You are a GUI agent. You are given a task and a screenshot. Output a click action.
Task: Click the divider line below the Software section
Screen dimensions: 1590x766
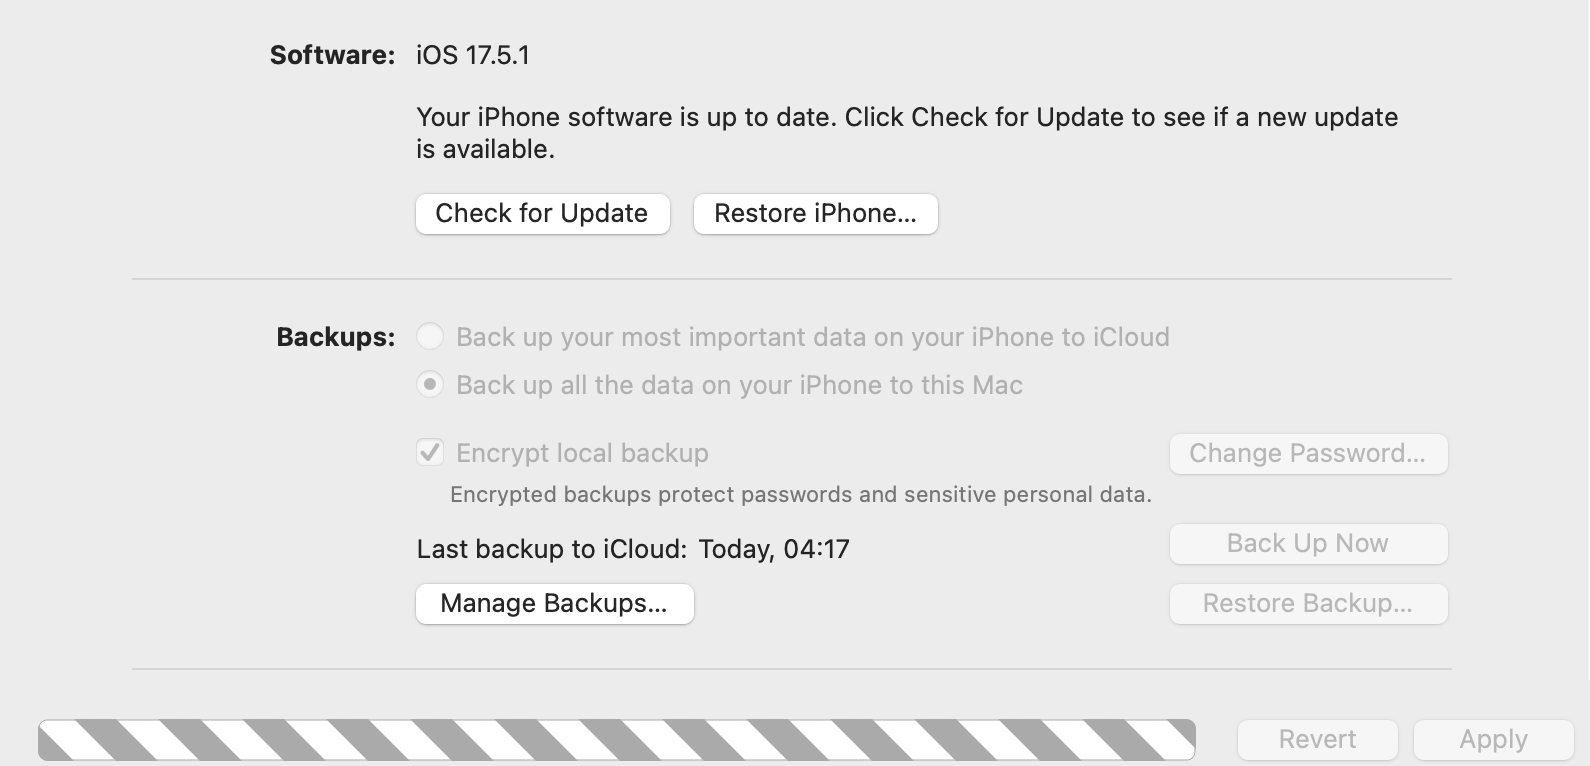click(x=791, y=279)
